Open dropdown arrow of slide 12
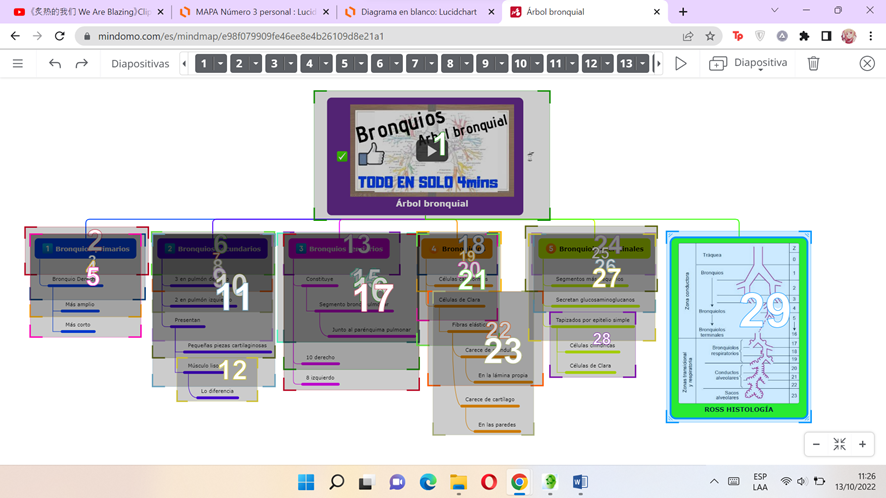 pos(607,63)
